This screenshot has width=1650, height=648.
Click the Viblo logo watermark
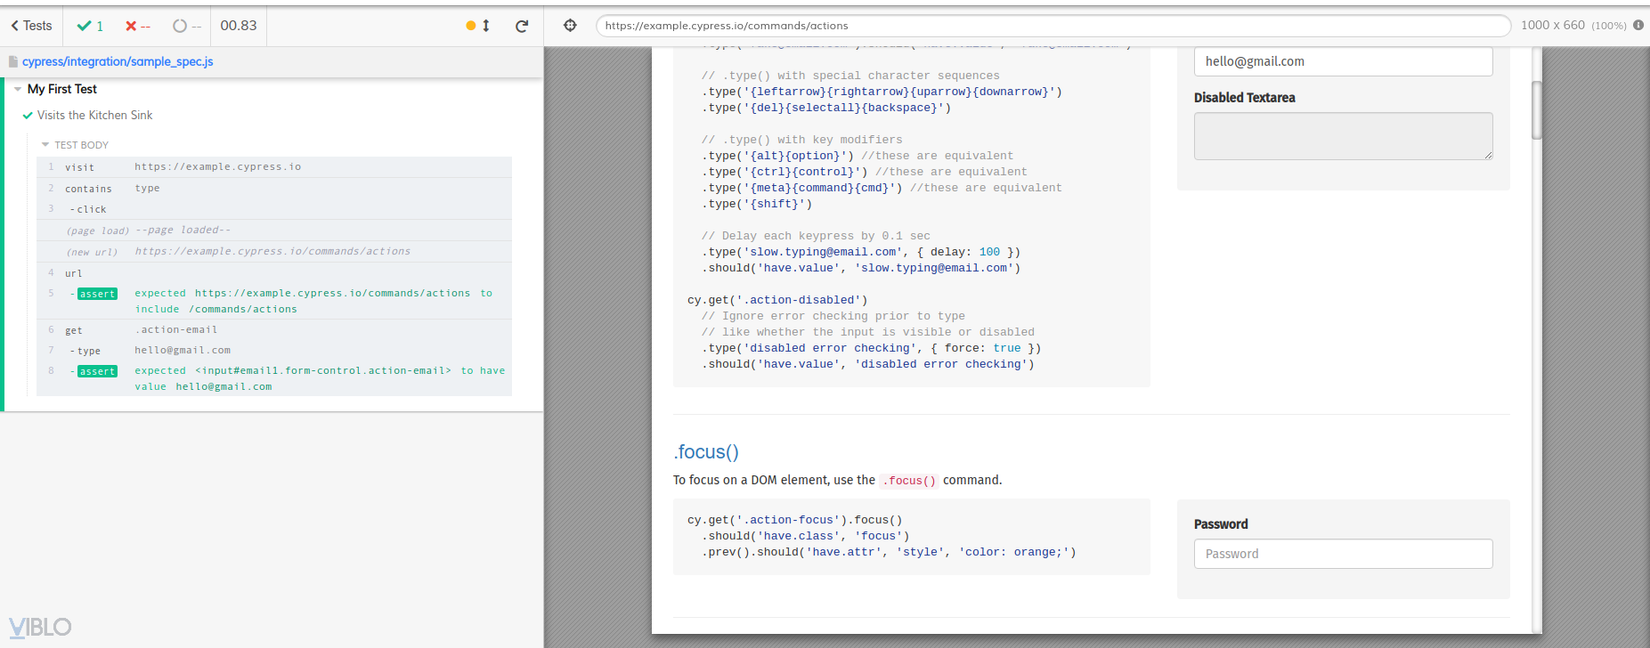click(x=40, y=627)
